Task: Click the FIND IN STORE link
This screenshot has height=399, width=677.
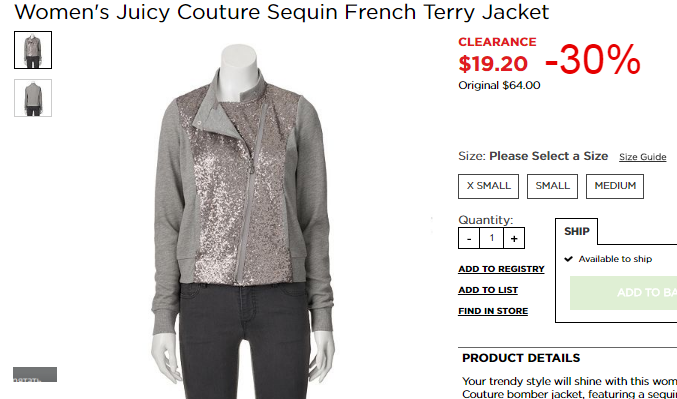Action: [493, 311]
